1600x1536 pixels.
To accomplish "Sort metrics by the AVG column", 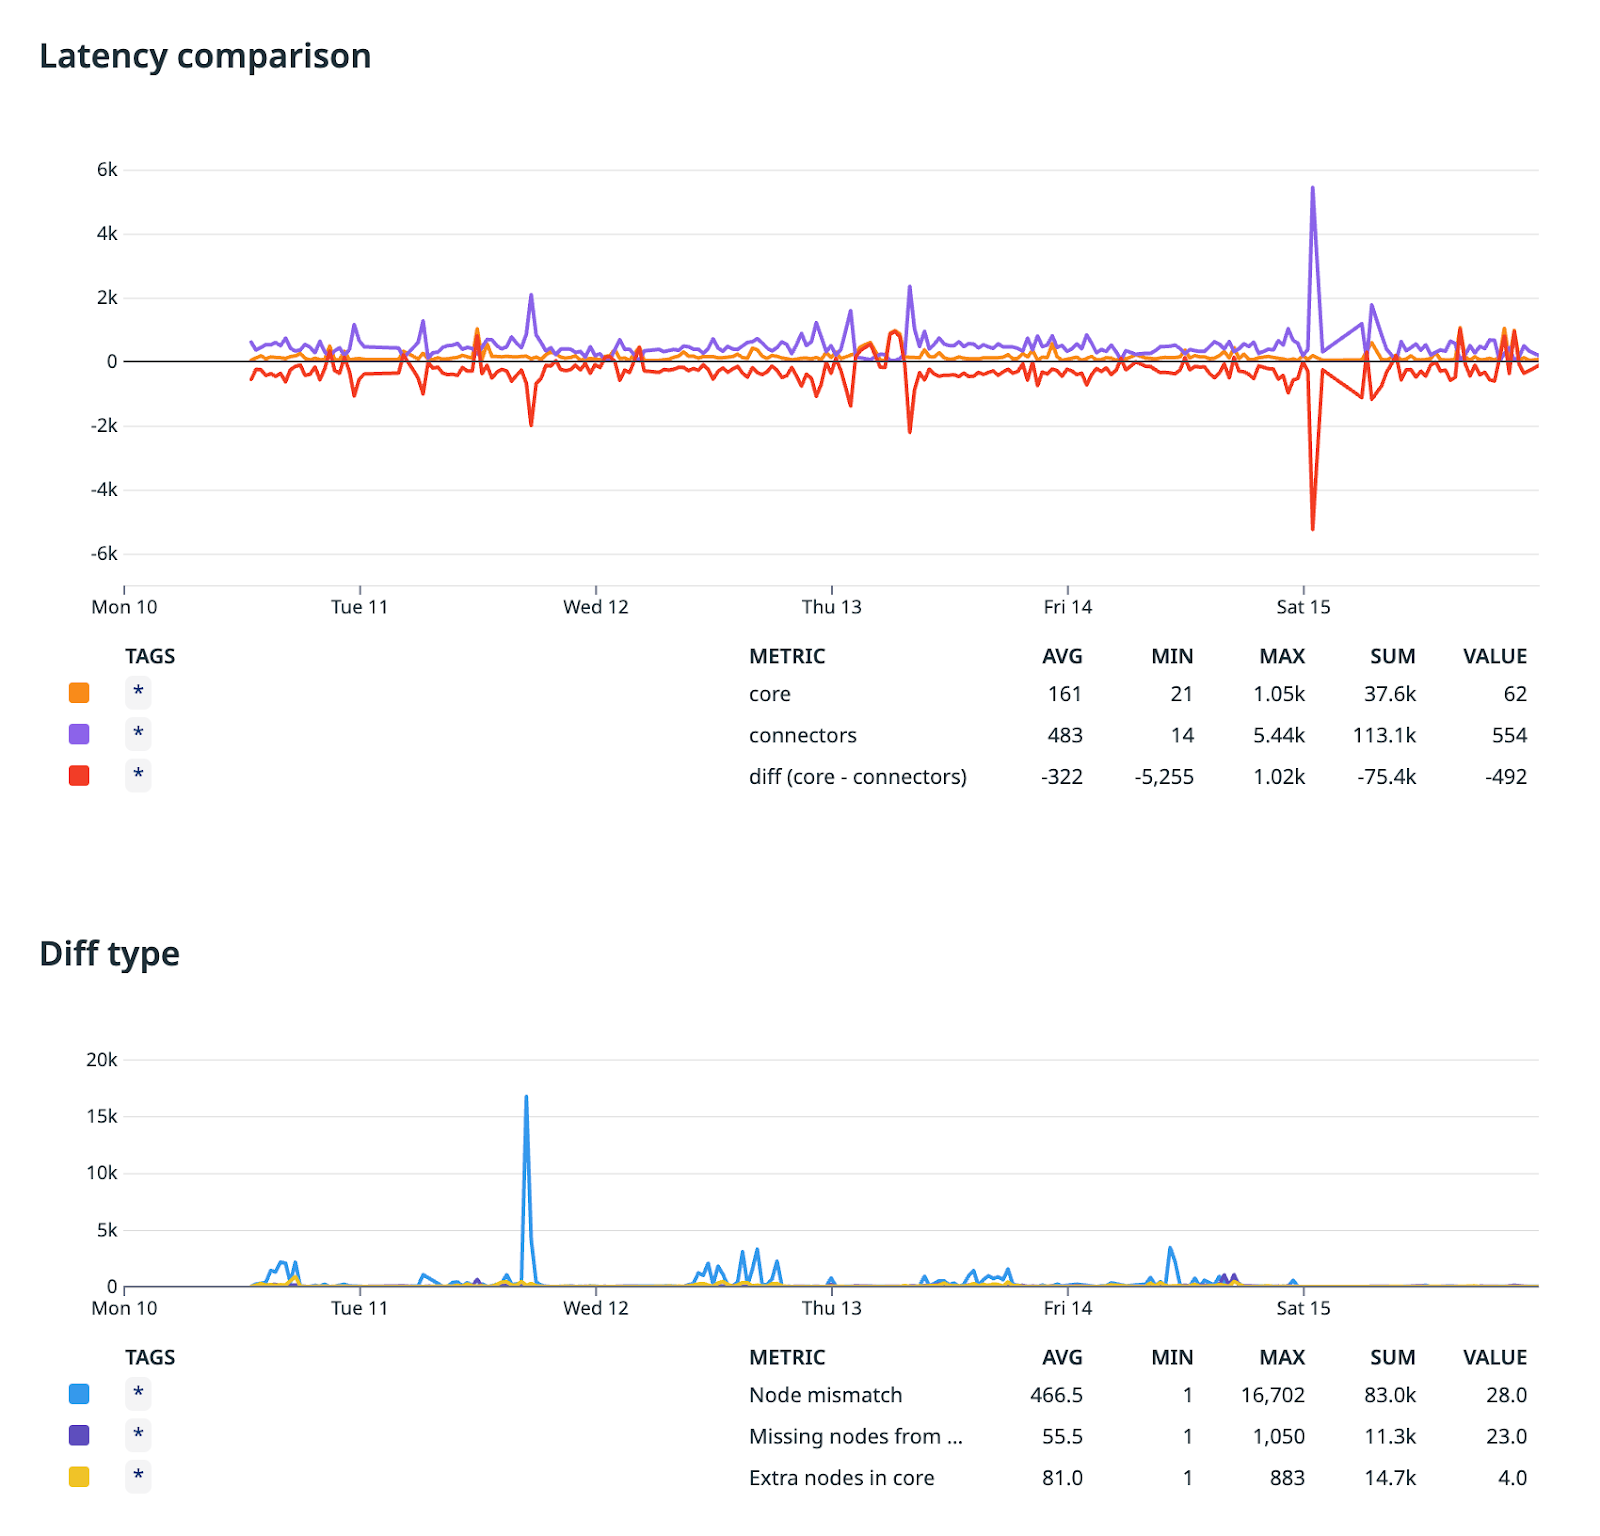I will (x=1063, y=656).
